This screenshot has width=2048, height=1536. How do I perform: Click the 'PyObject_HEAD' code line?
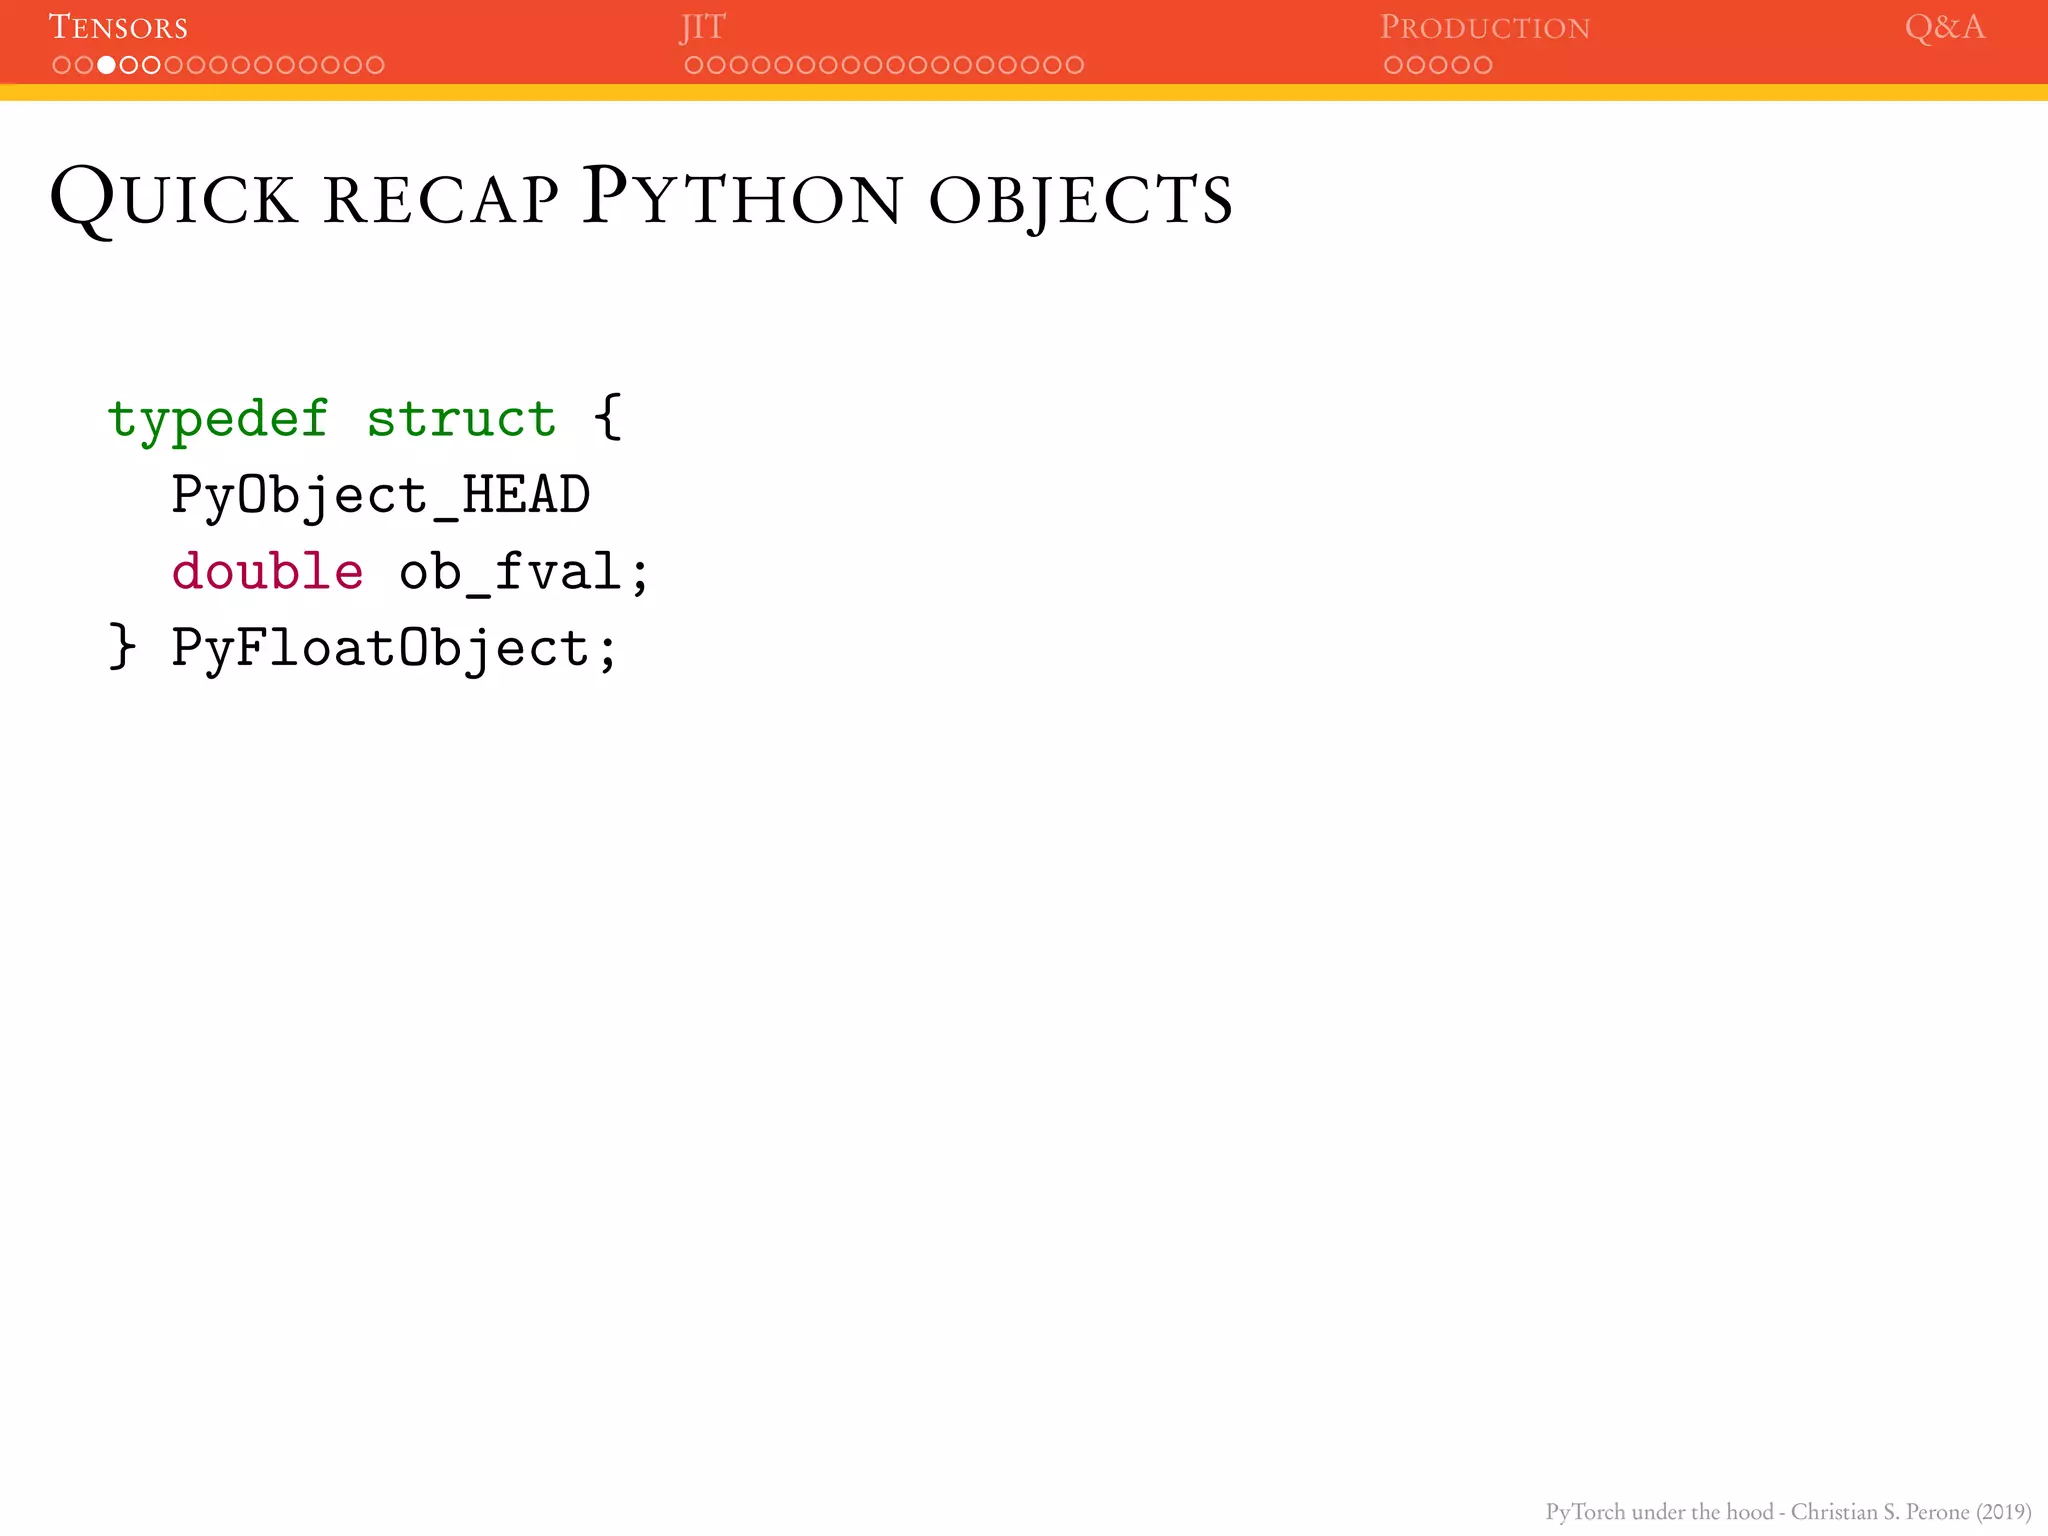381,496
